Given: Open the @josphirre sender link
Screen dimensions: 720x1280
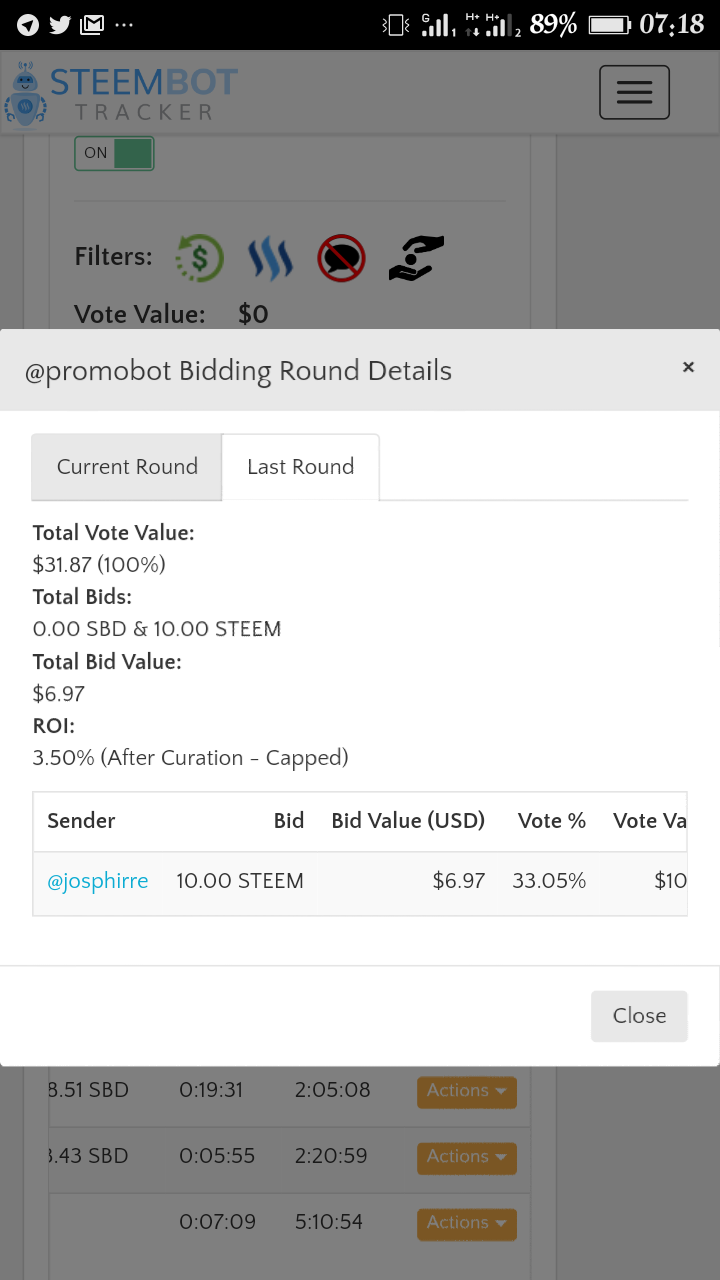Looking at the screenshot, I should pos(98,881).
